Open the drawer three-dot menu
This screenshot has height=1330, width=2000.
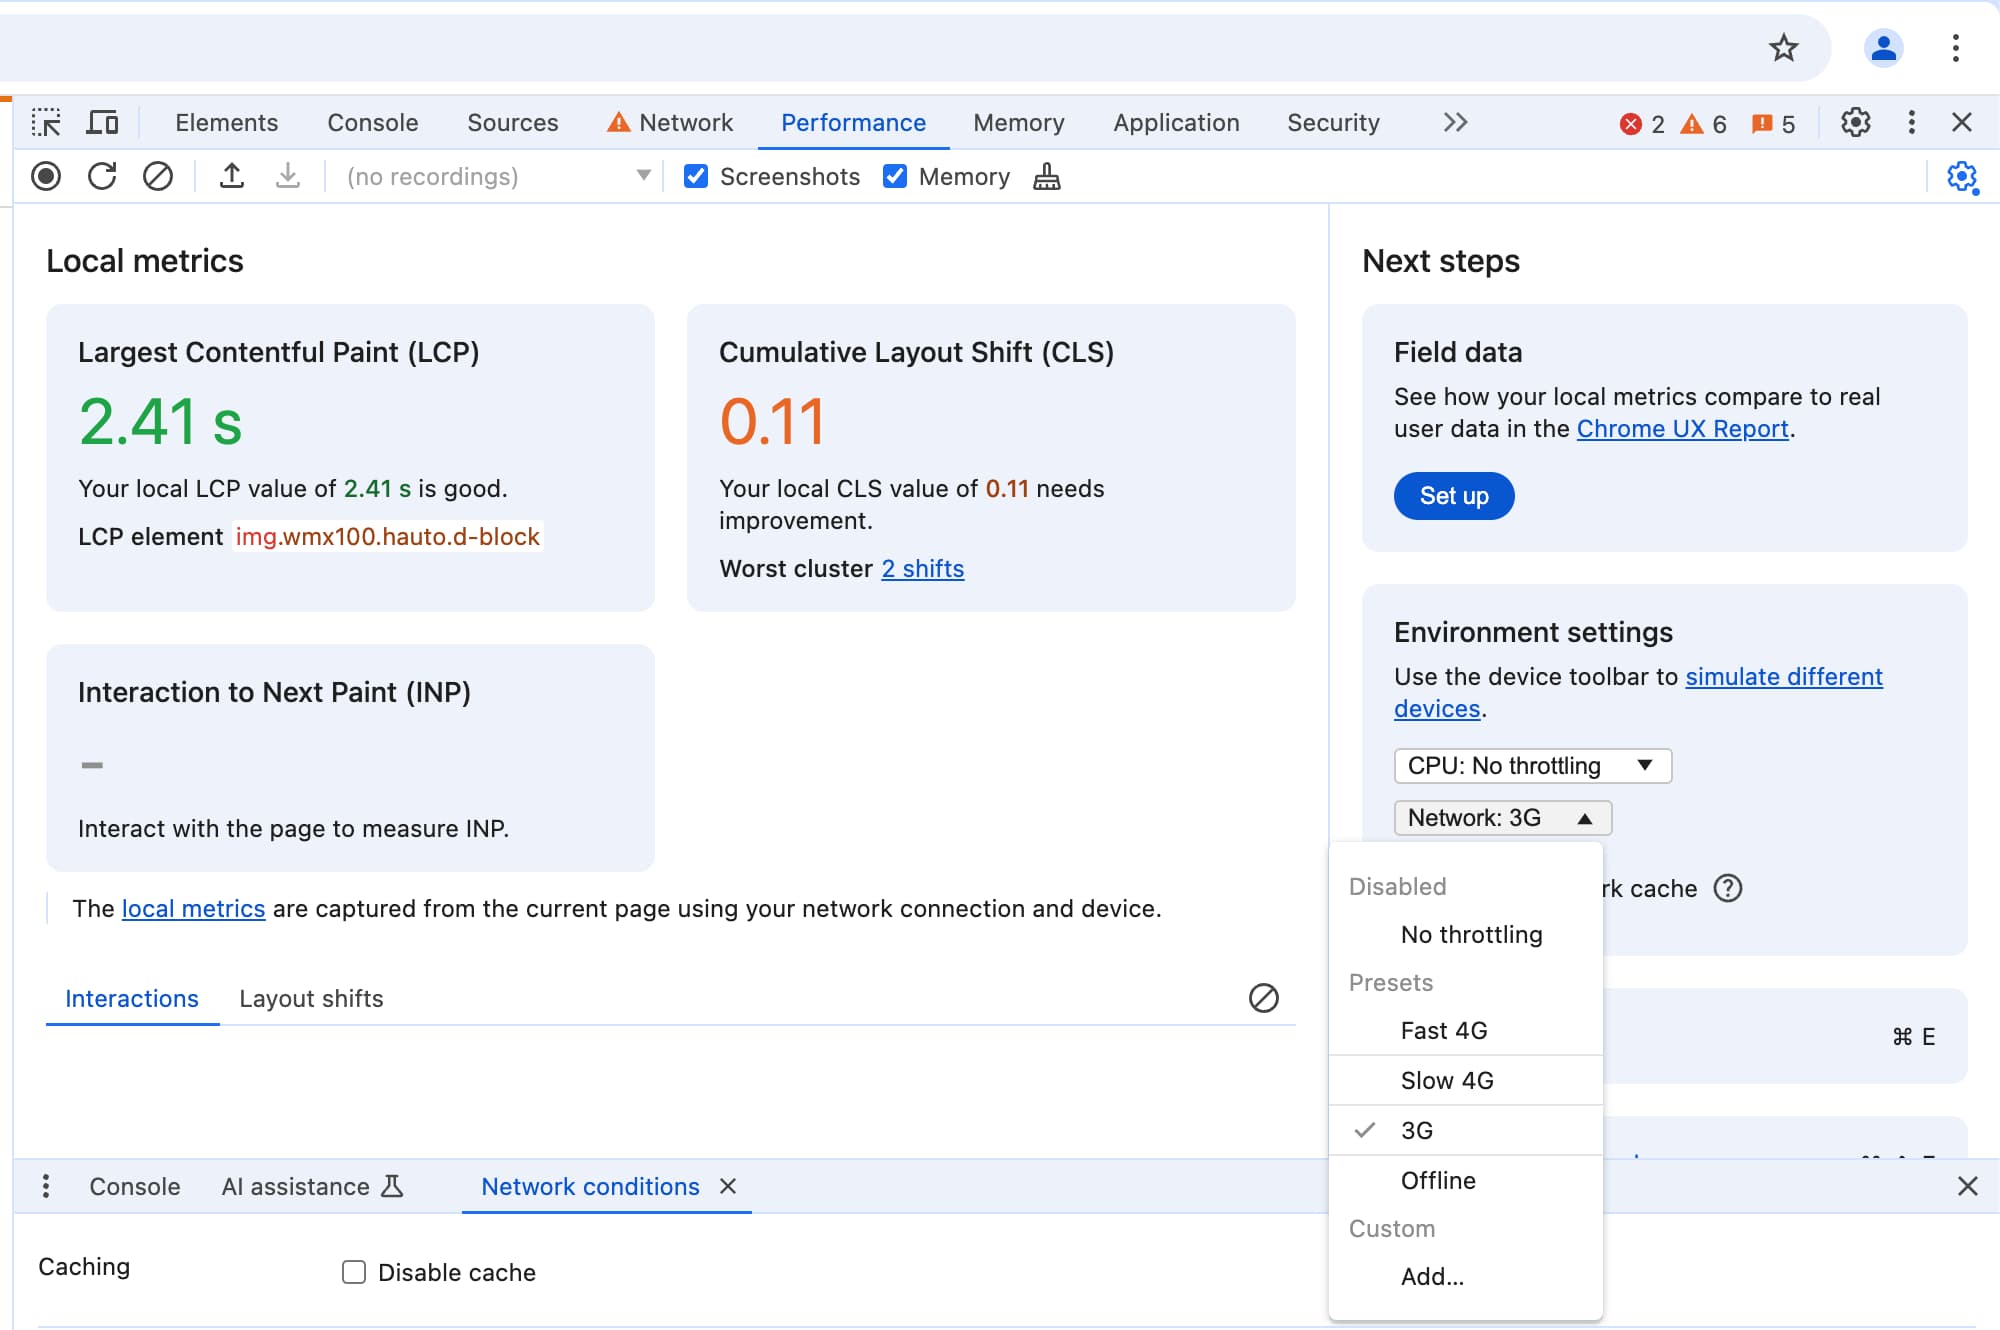coord(45,1186)
